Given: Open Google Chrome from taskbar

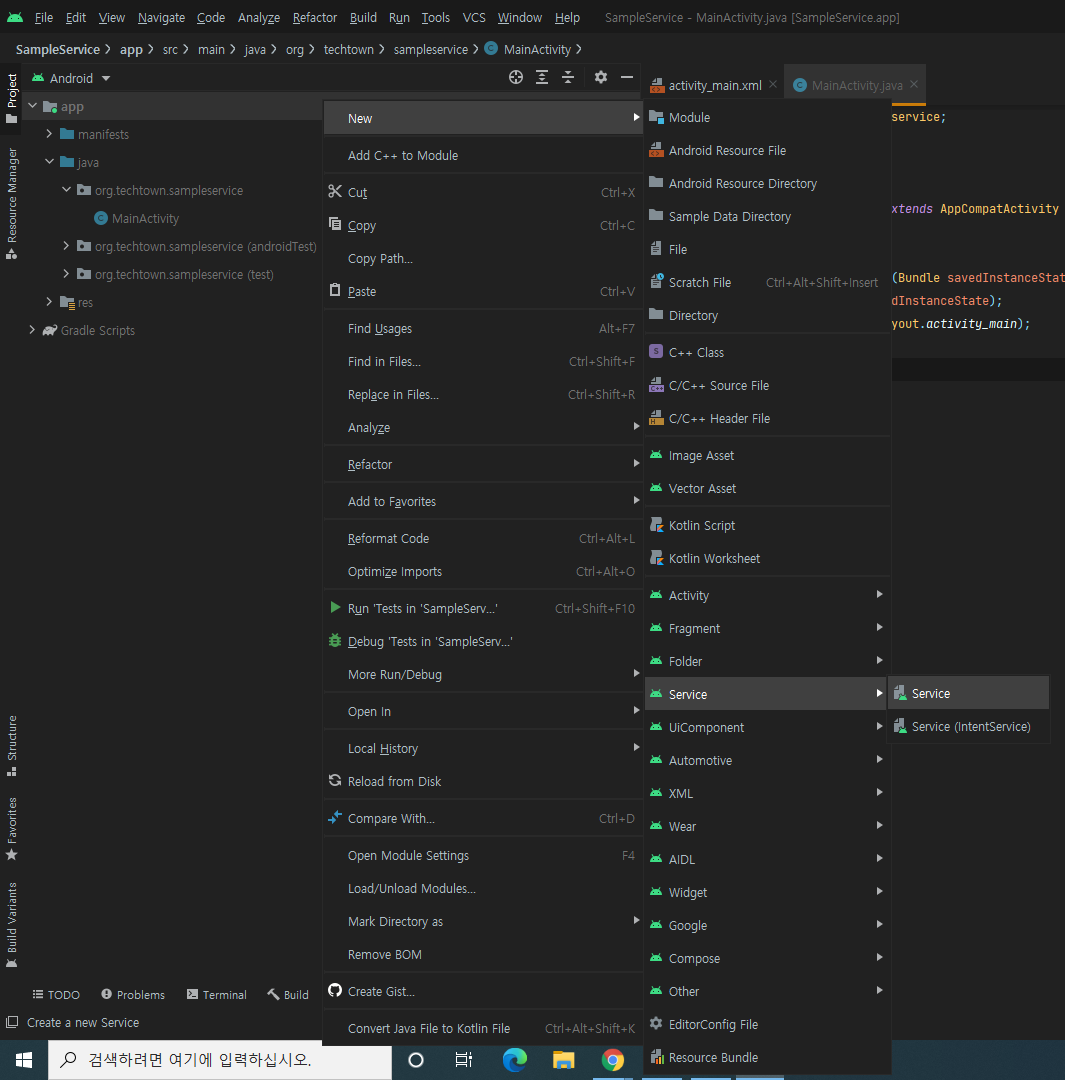Looking at the screenshot, I should [x=612, y=1060].
